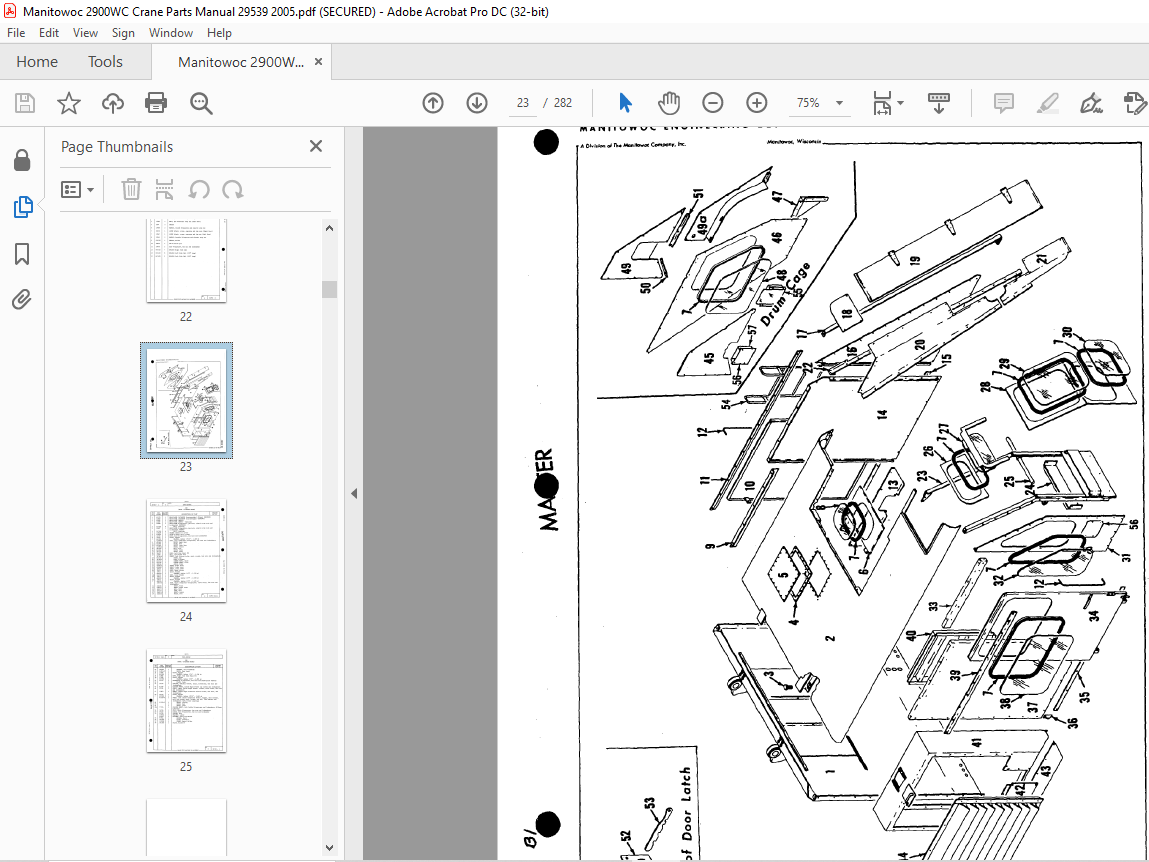Go to the next page with the down arrow

pos(477,103)
